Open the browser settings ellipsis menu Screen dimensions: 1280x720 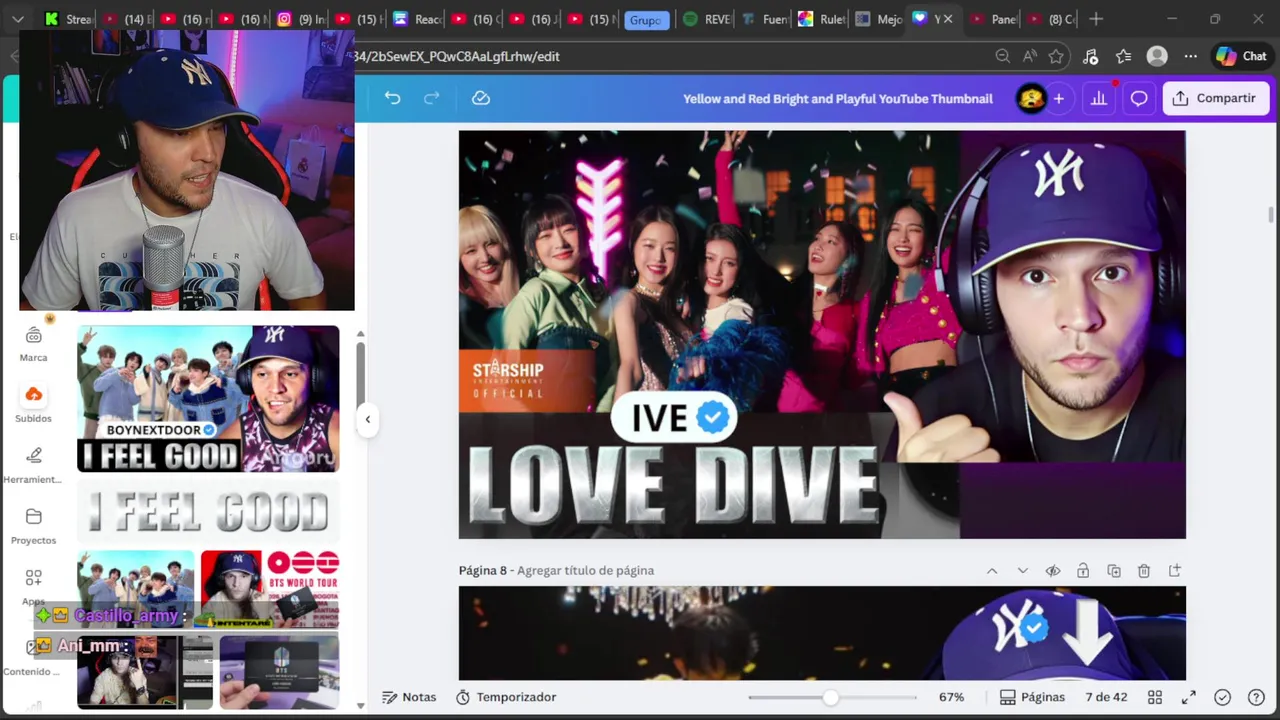1190,57
